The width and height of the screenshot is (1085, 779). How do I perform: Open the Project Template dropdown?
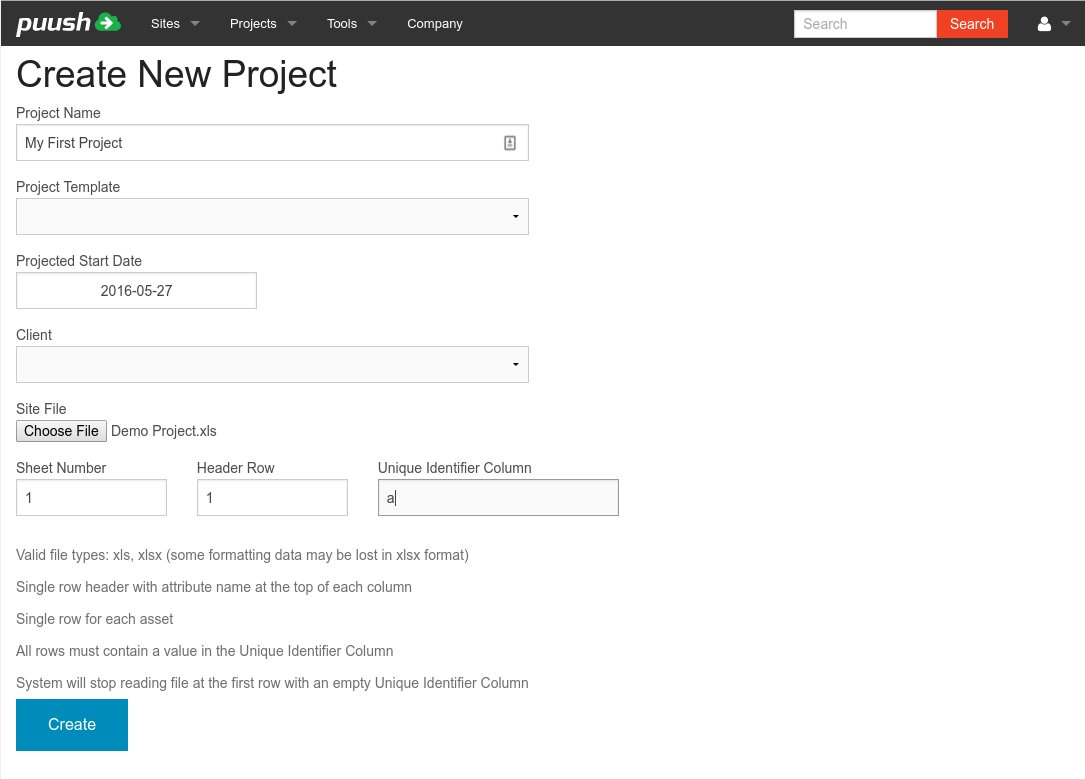[x=272, y=217]
